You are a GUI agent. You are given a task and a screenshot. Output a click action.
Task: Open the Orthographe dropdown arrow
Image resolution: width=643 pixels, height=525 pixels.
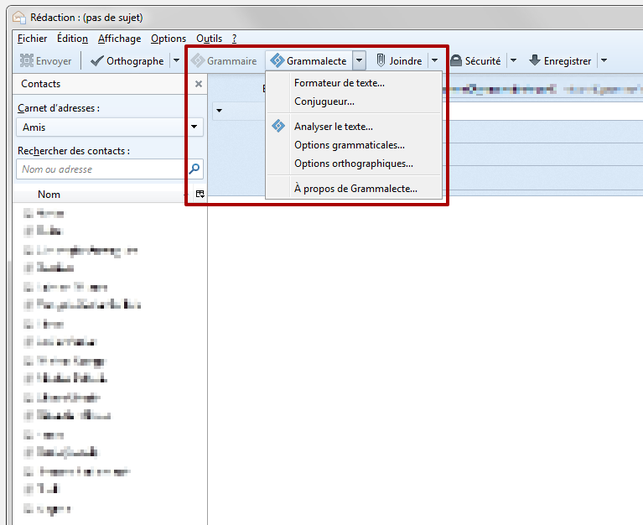pos(176,61)
